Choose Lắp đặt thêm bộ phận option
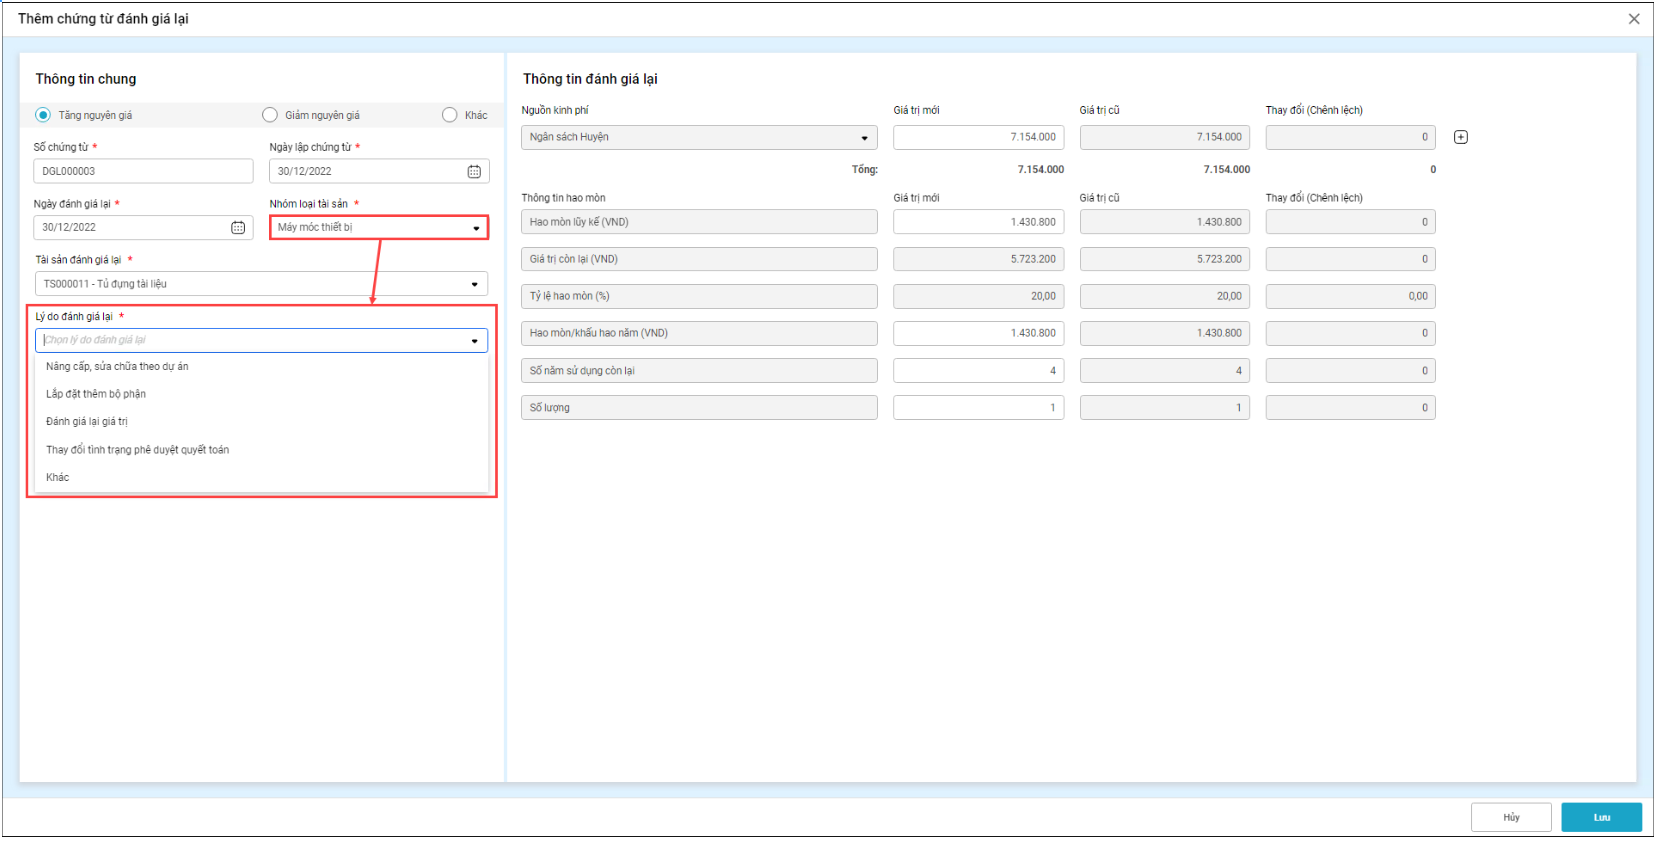Screen dimensions: 1658x841 pyautogui.click(x=96, y=394)
